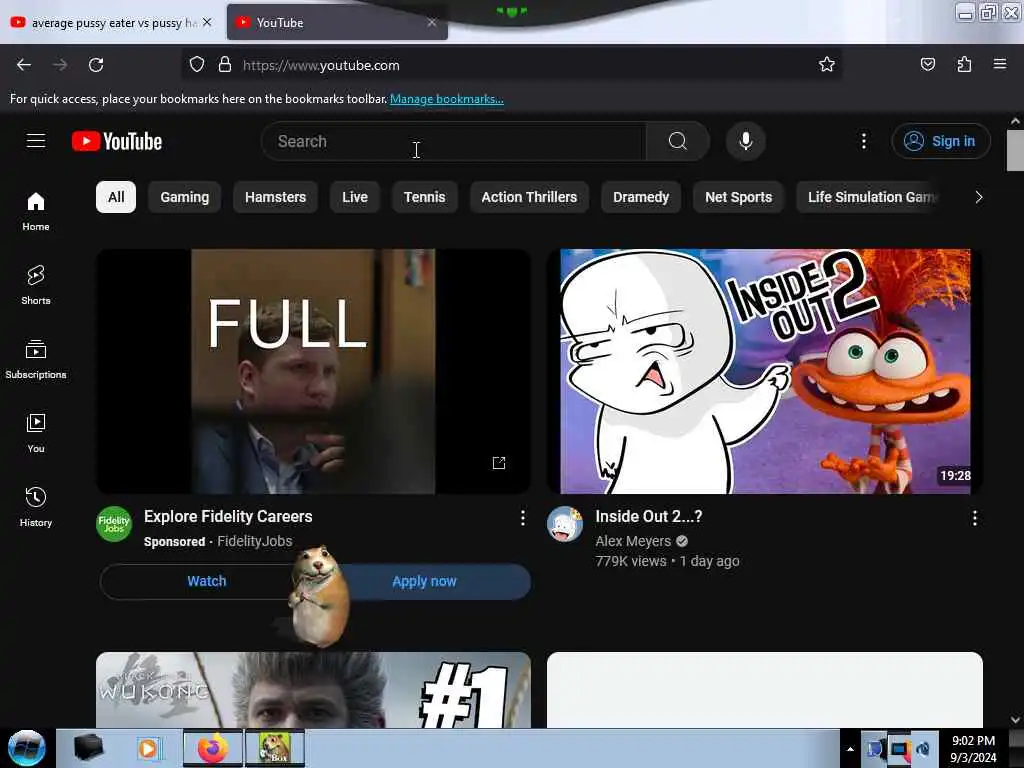Open the Manage bookmarks link
The image size is (1024, 768).
click(447, 99)
